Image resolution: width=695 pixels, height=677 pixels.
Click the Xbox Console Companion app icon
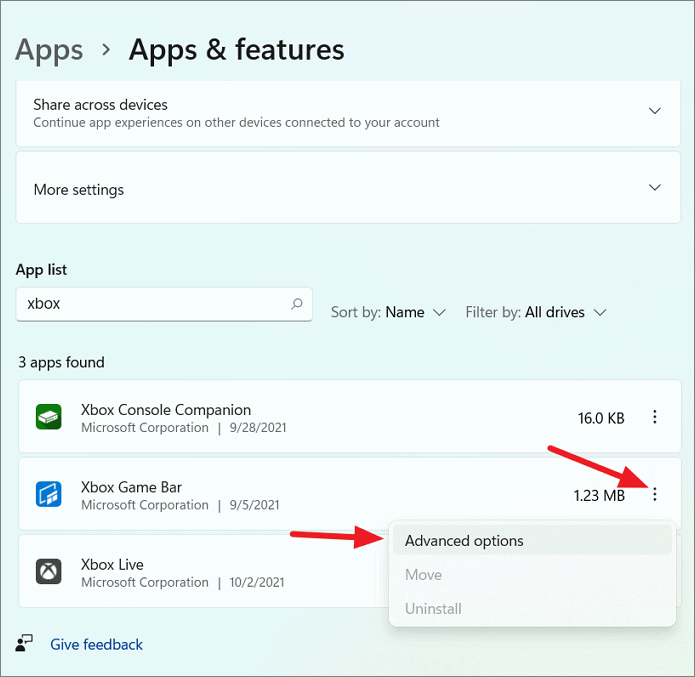(x=48, y=417)
